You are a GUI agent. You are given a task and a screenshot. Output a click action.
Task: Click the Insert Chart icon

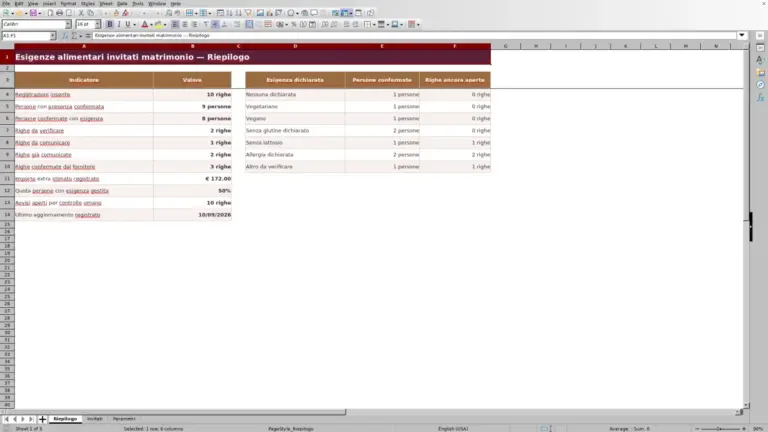[269, 13]
